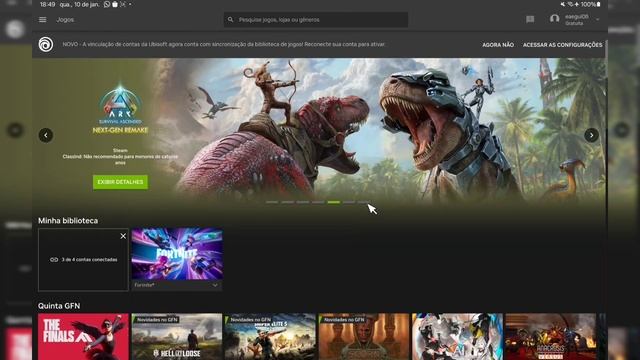Screen dimensions: 640x360
Task: Click the link icon beside connected accounts
Action: pos(54,260)
